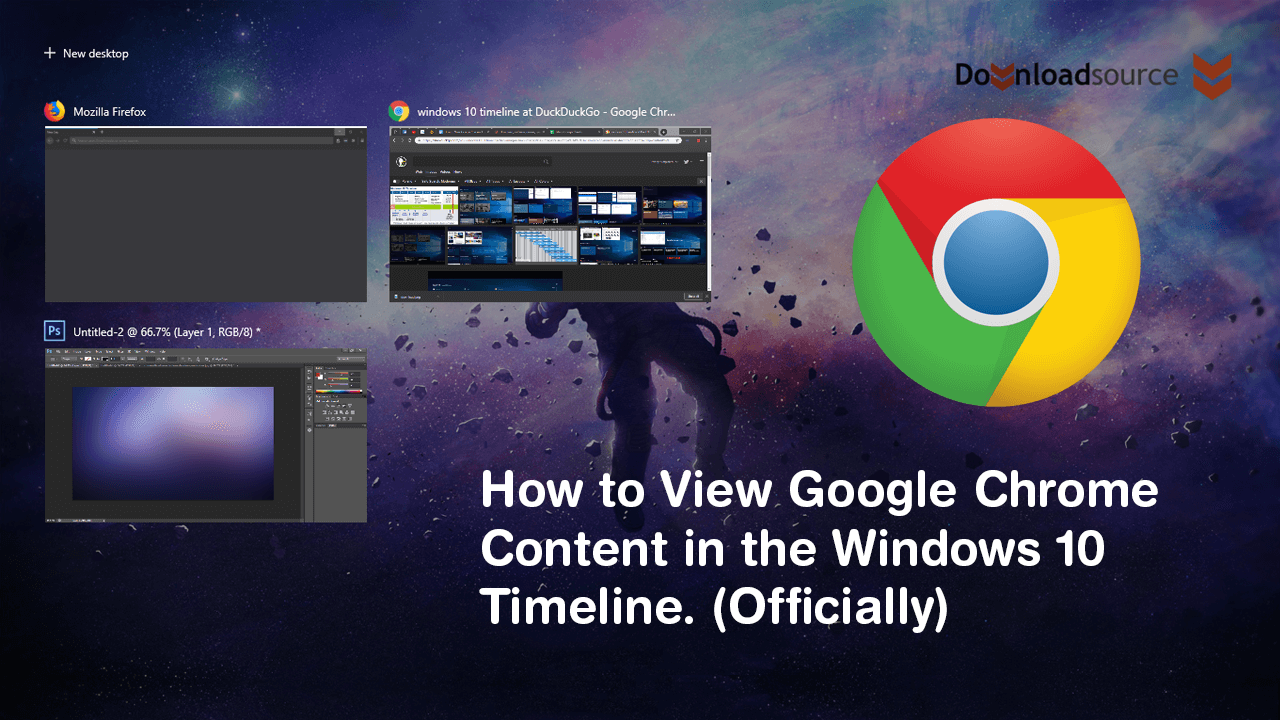Click the Twitter bird icon in Chrome window

click(686, 162)
